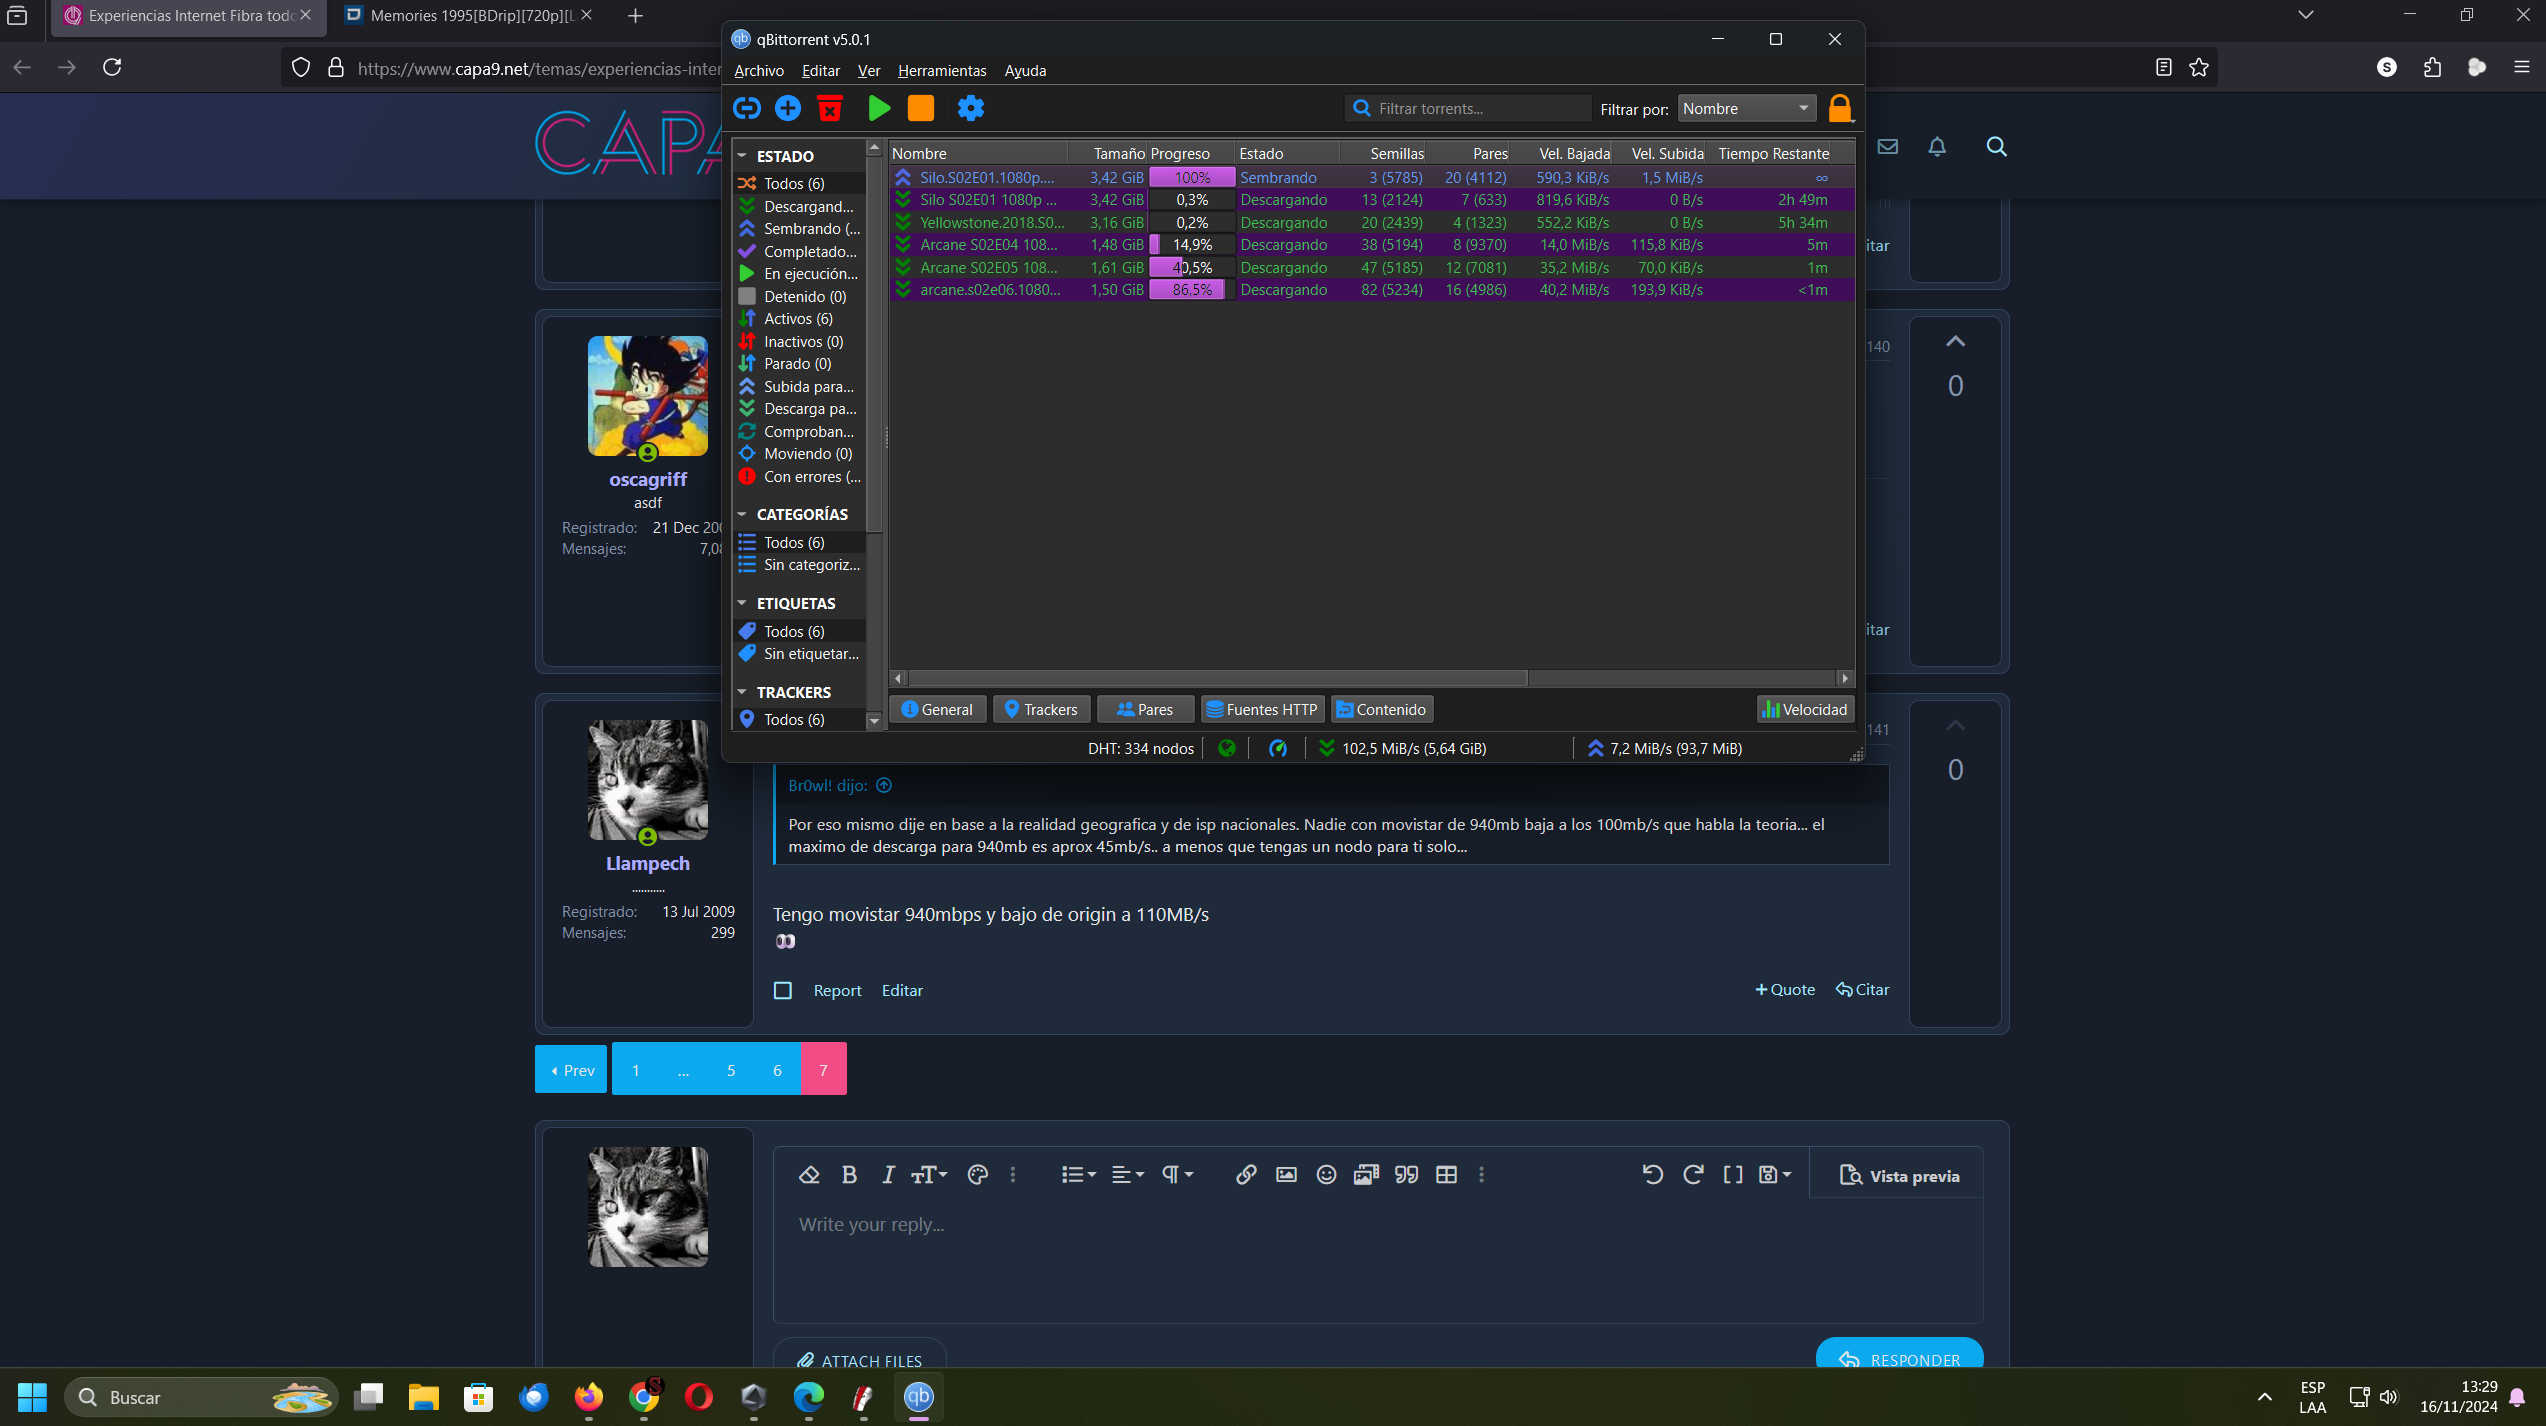Collapse the ESTADO filter section
Image resolution: width=2546 pixels, height=1426 pixels.
742,156
